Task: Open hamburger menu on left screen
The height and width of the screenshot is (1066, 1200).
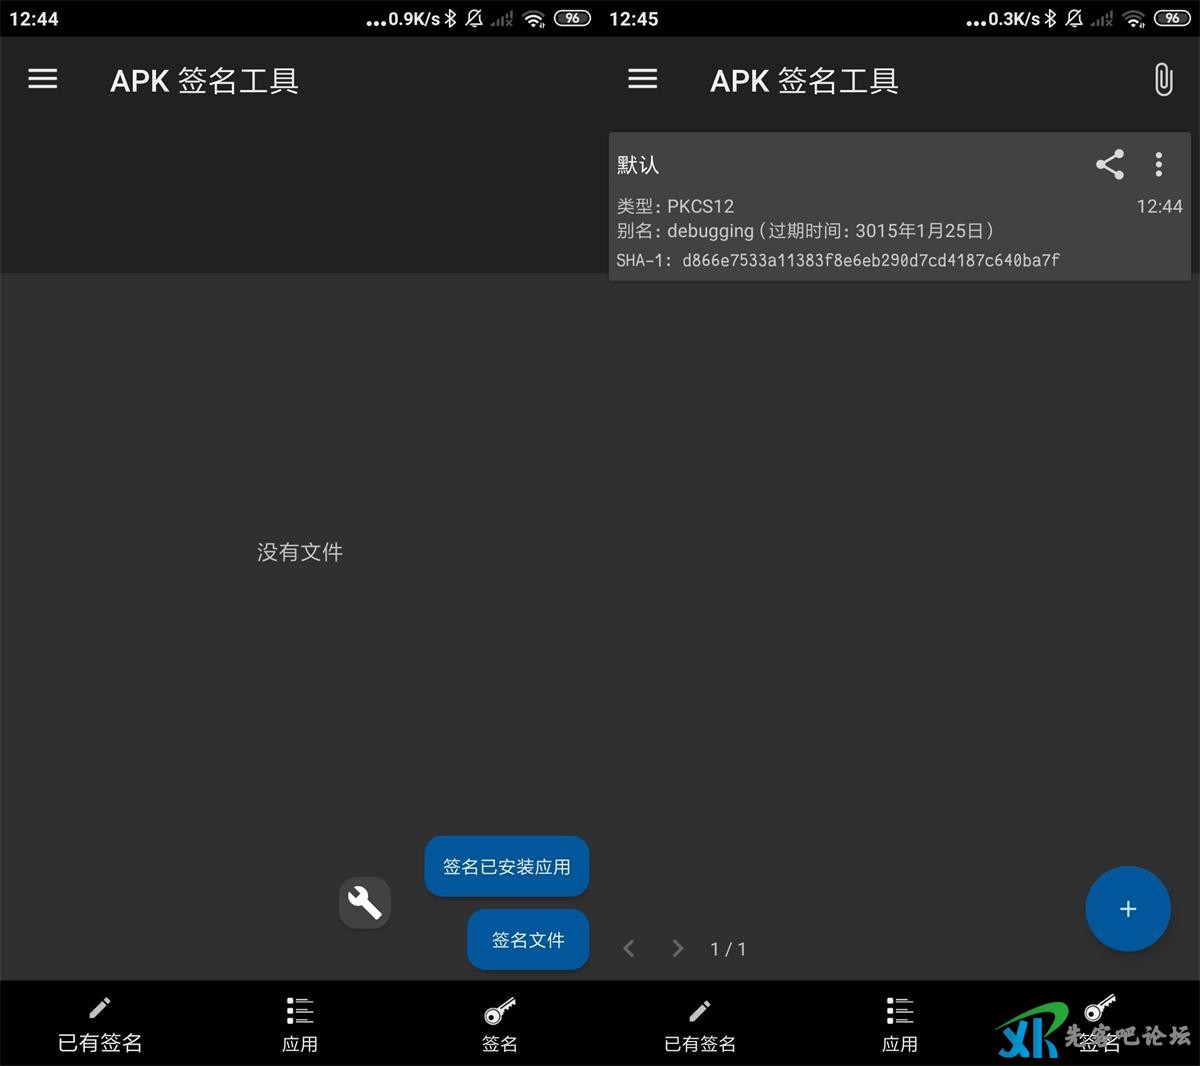Action: (42, 80)
